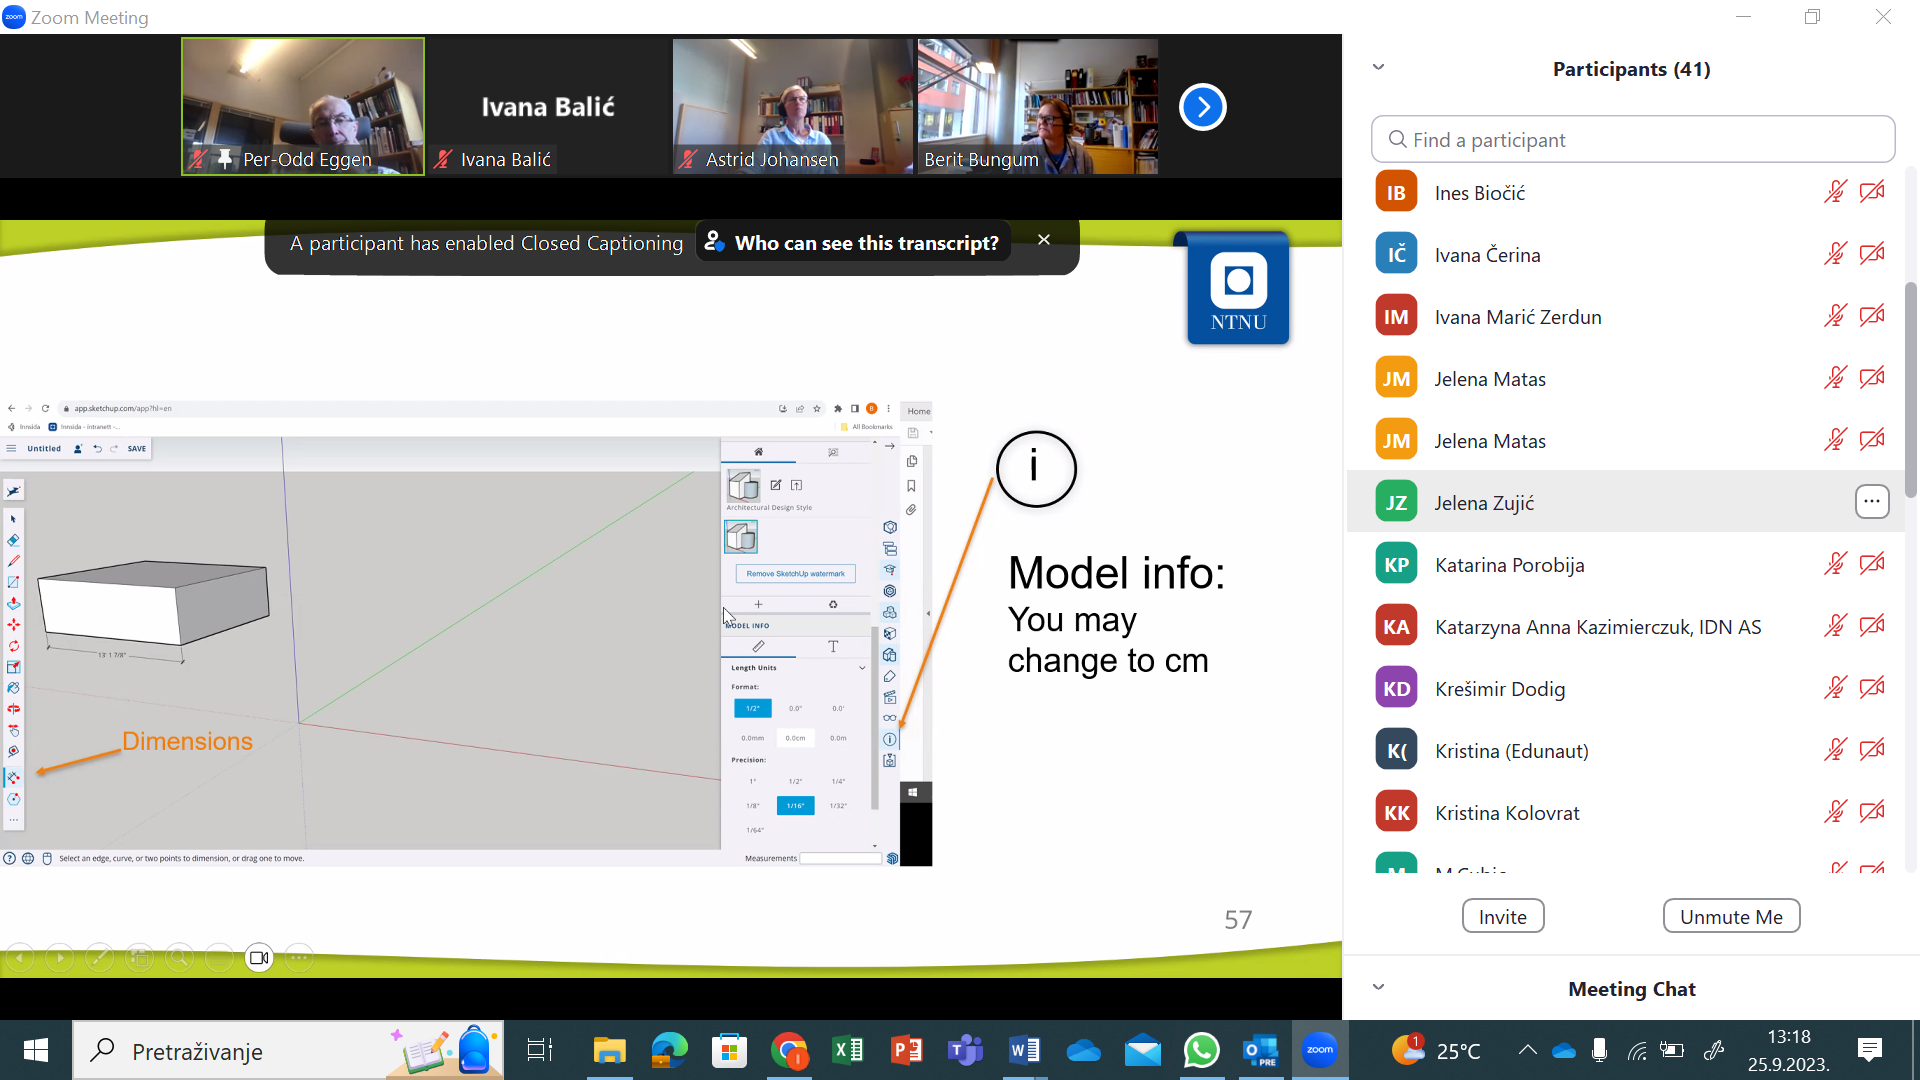Click the participants list scrollbar
Viewport: 1920px width, 1080px height.
[1911, 390]
